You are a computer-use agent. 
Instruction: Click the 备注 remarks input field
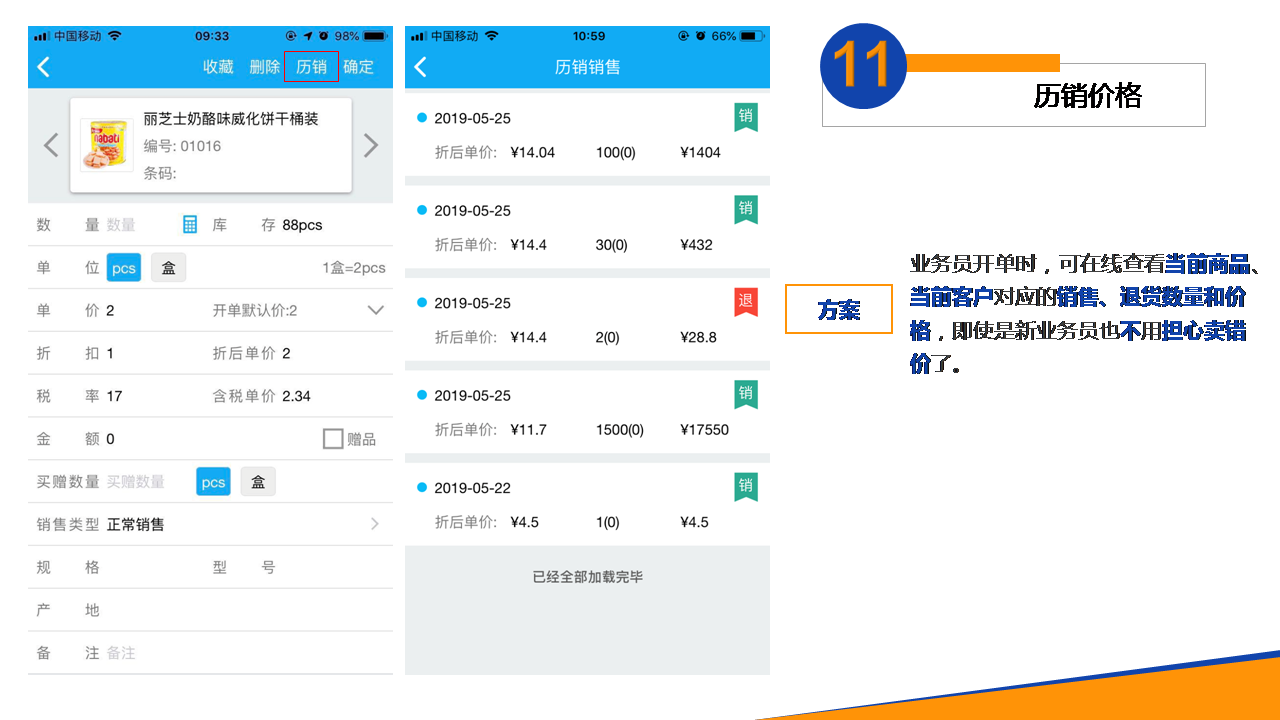pos(240,653)
